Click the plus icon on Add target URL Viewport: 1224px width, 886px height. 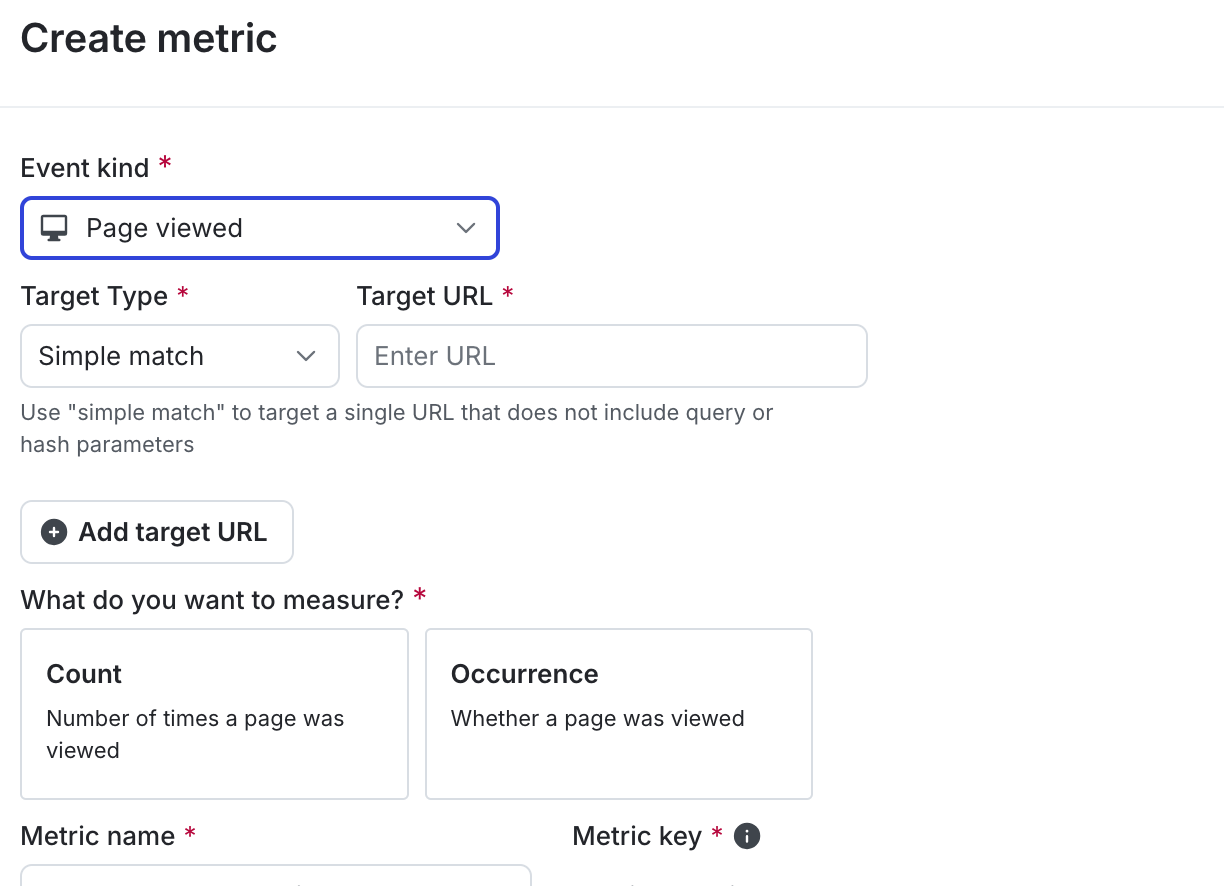click(53, 531)
